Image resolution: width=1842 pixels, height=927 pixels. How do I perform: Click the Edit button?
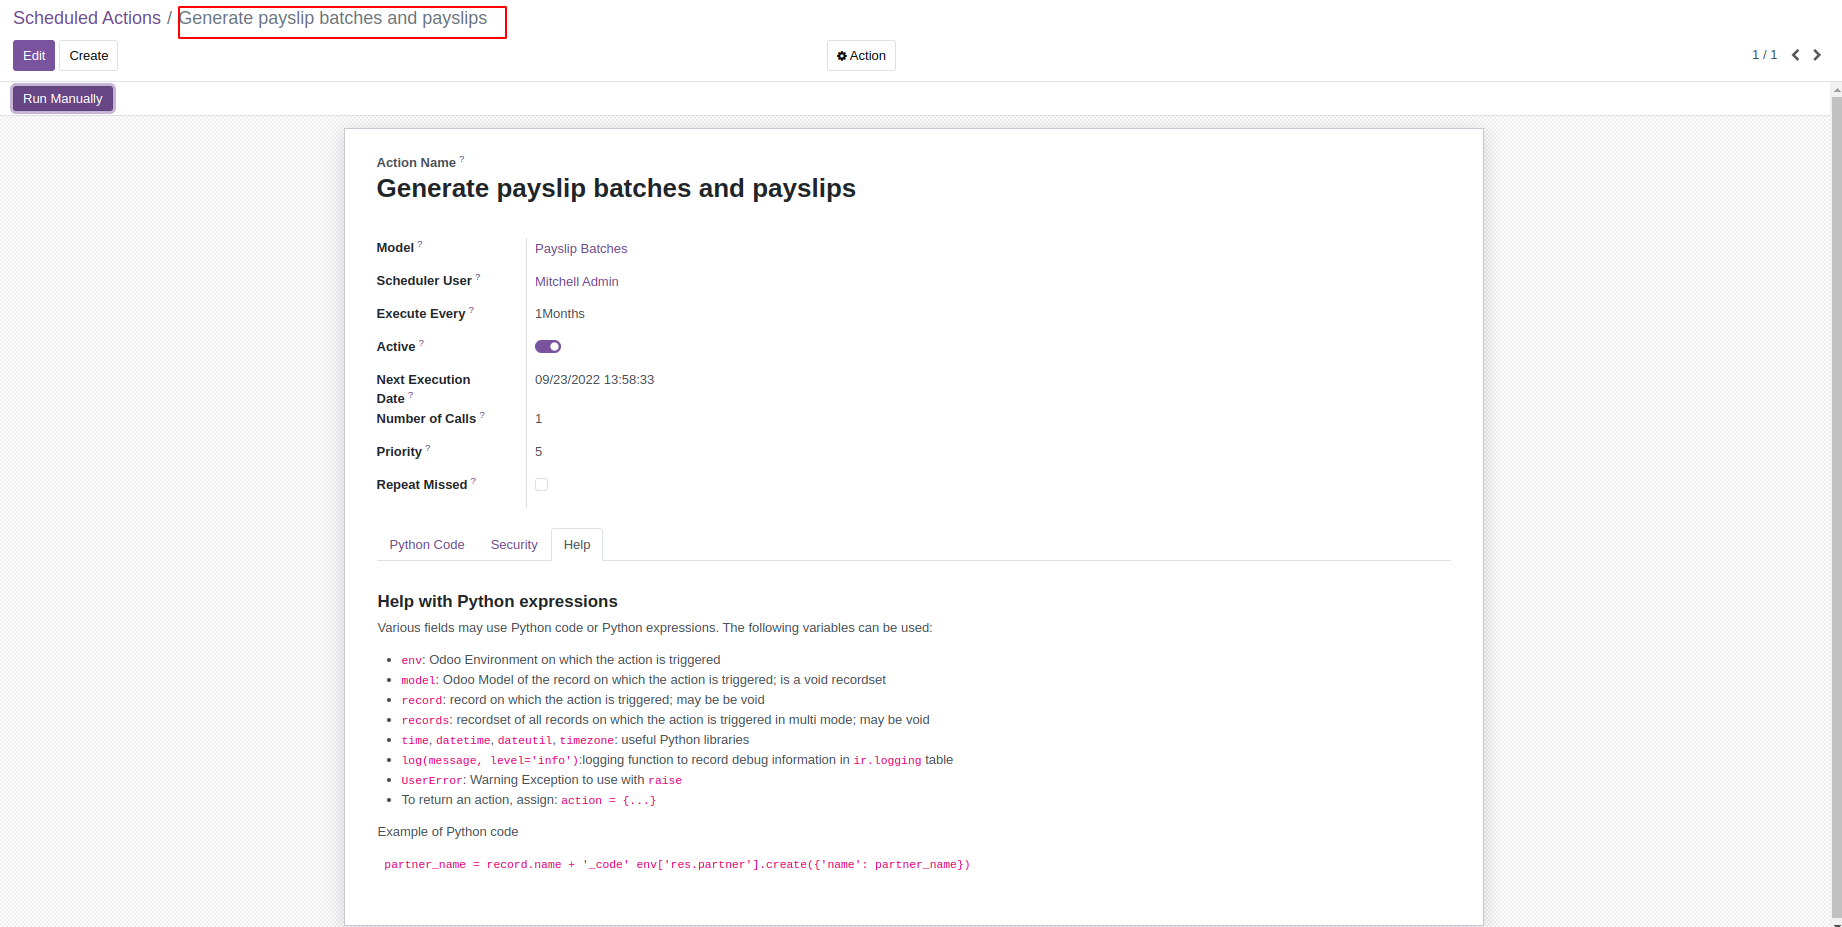[34, 56]
